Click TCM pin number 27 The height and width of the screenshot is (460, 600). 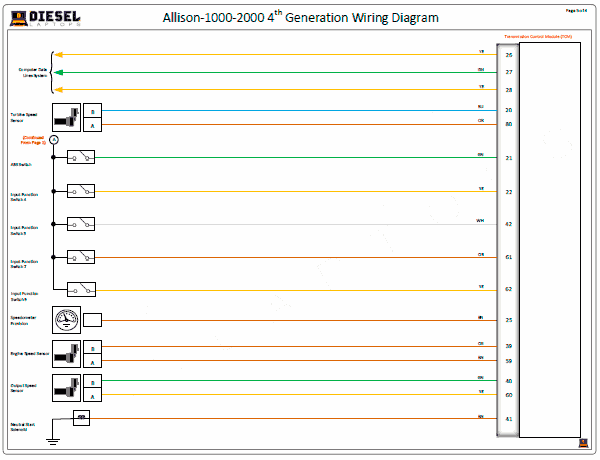click(509, 72)
